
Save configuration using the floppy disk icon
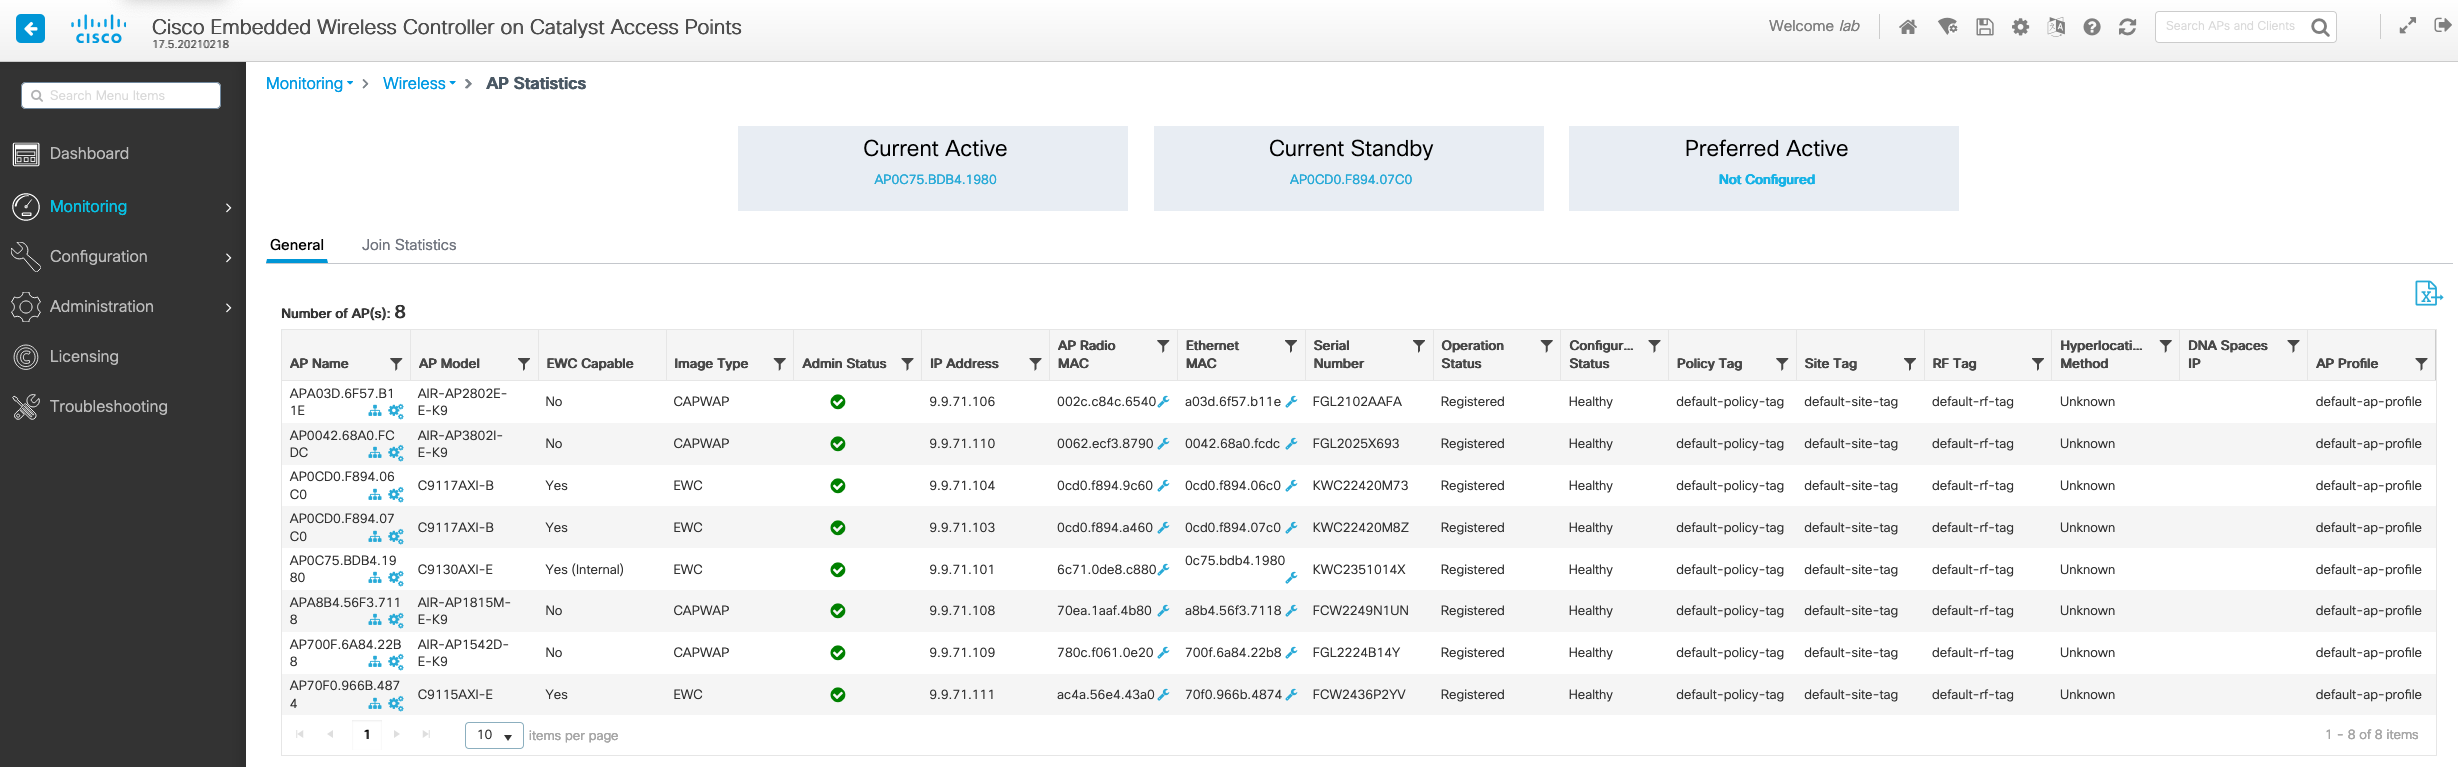tap(1985, 27)
